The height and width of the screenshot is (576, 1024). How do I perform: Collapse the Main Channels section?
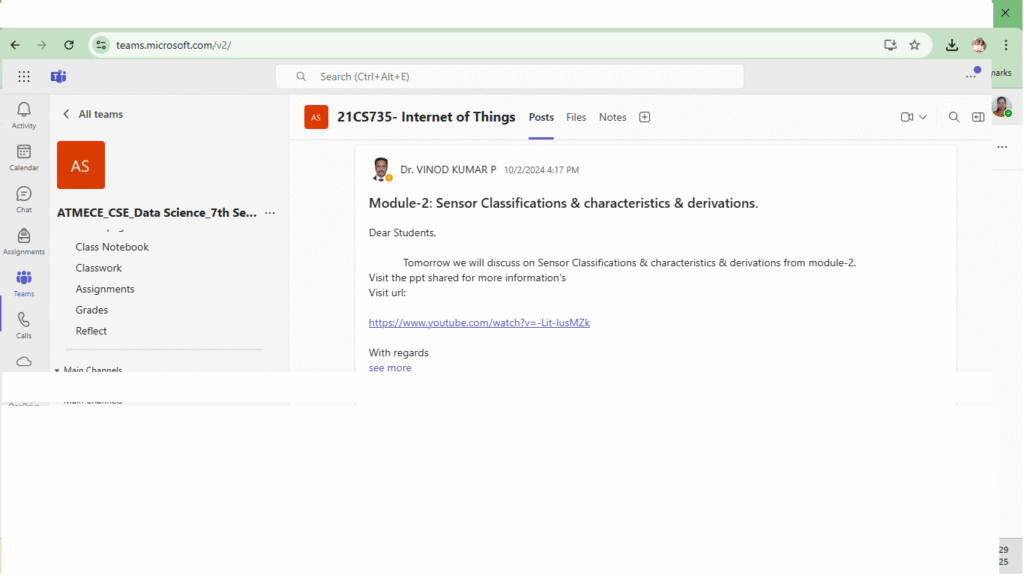coord(57,370)
